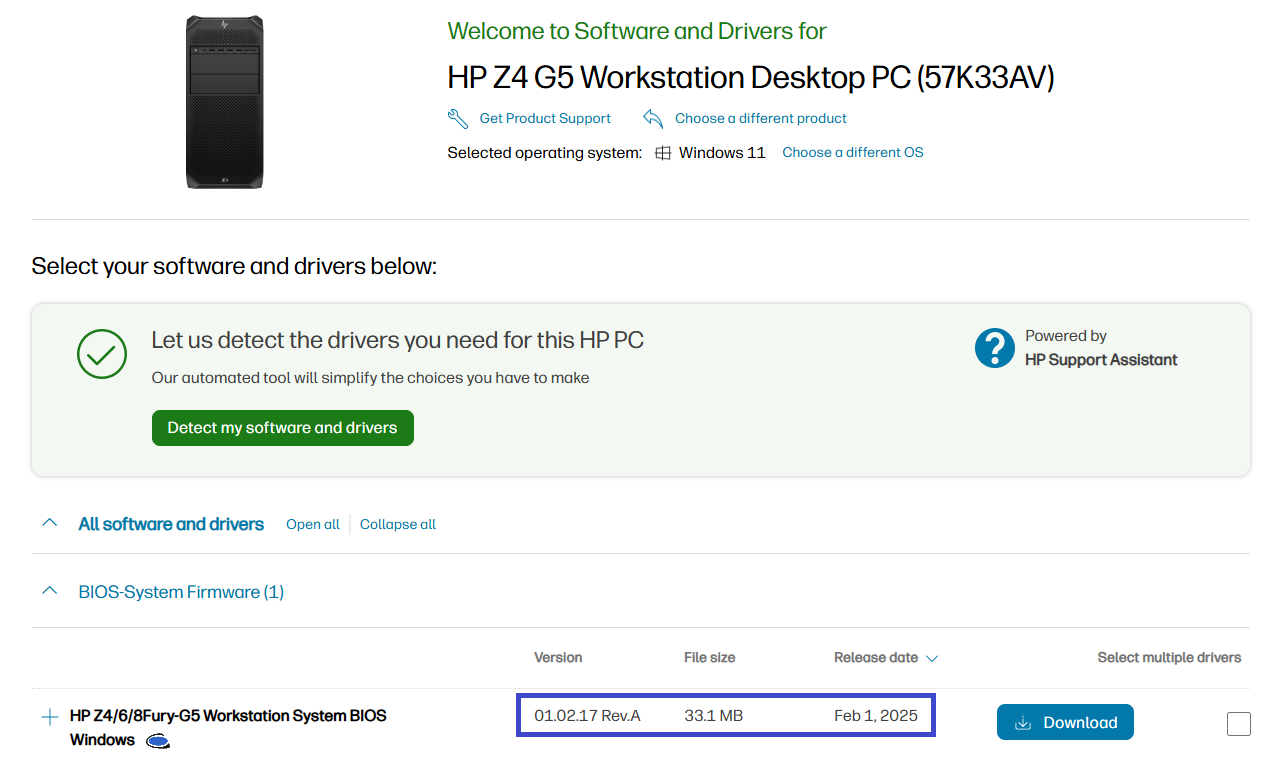Check the Select multiple drivers checkbox for the BIOS
The width and height of the screenshot is (1274, 766).
click(1238, 723)
